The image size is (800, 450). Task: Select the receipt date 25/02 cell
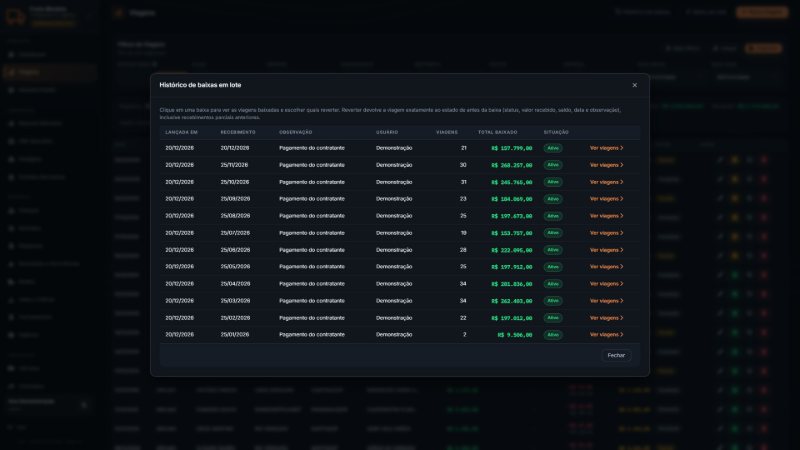tap(235, 318)
